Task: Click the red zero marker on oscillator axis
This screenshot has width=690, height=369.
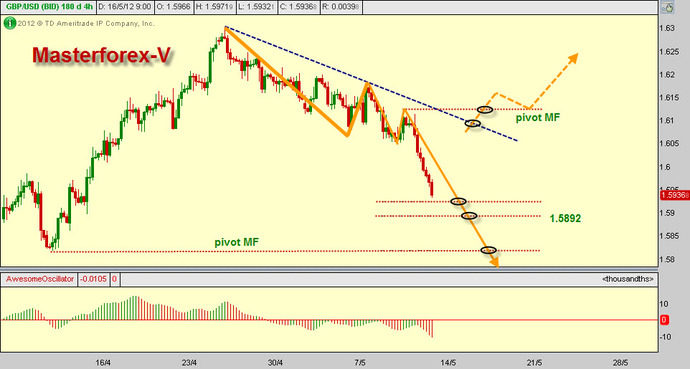Action: [x=664, y=320]
